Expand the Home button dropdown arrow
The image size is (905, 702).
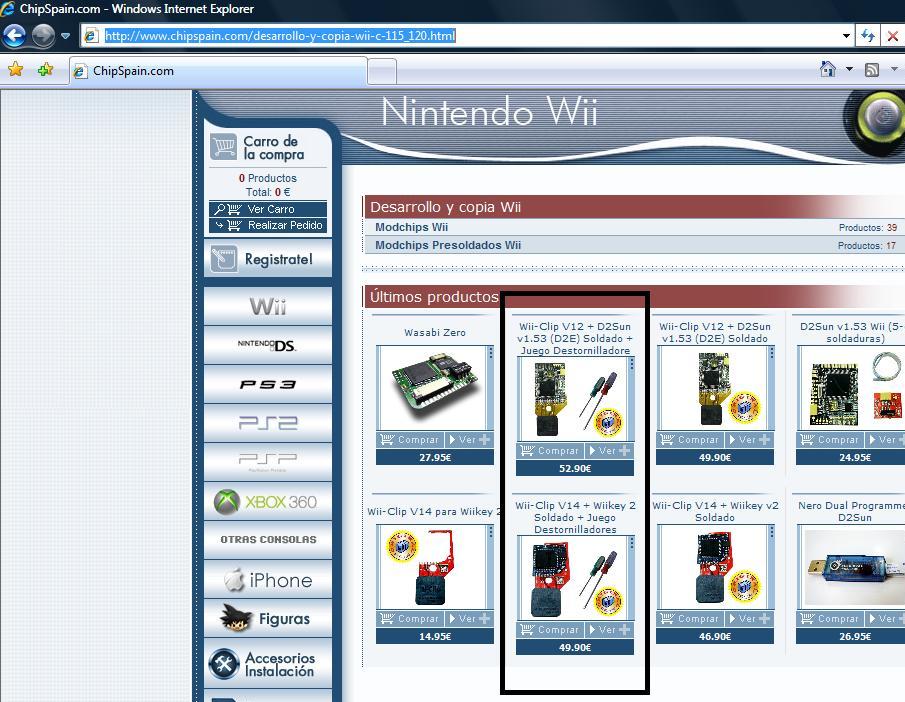849,69
